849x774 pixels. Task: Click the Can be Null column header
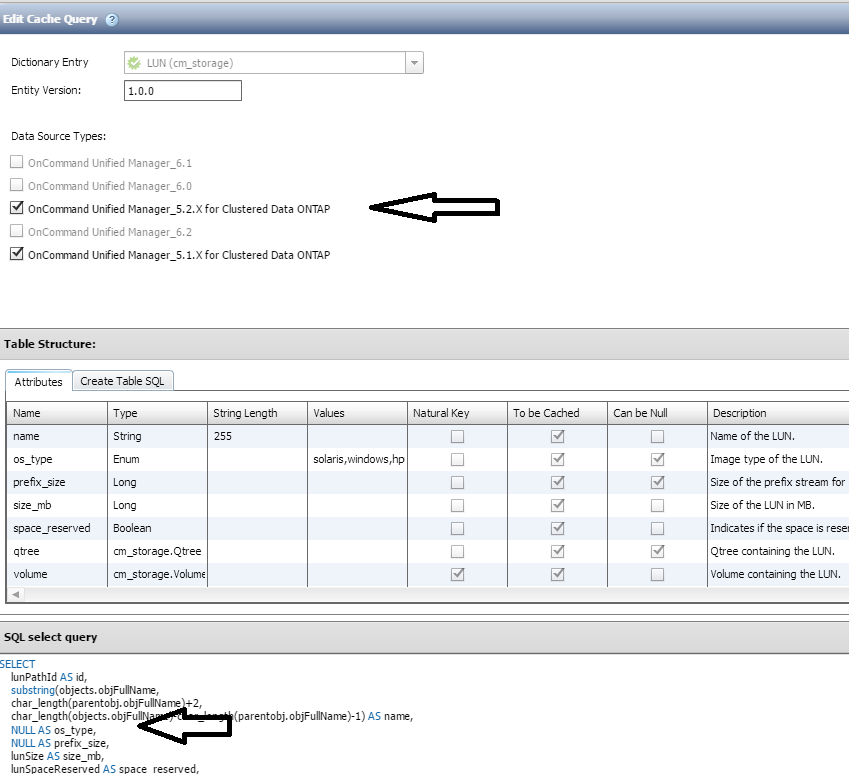[657, 413]
